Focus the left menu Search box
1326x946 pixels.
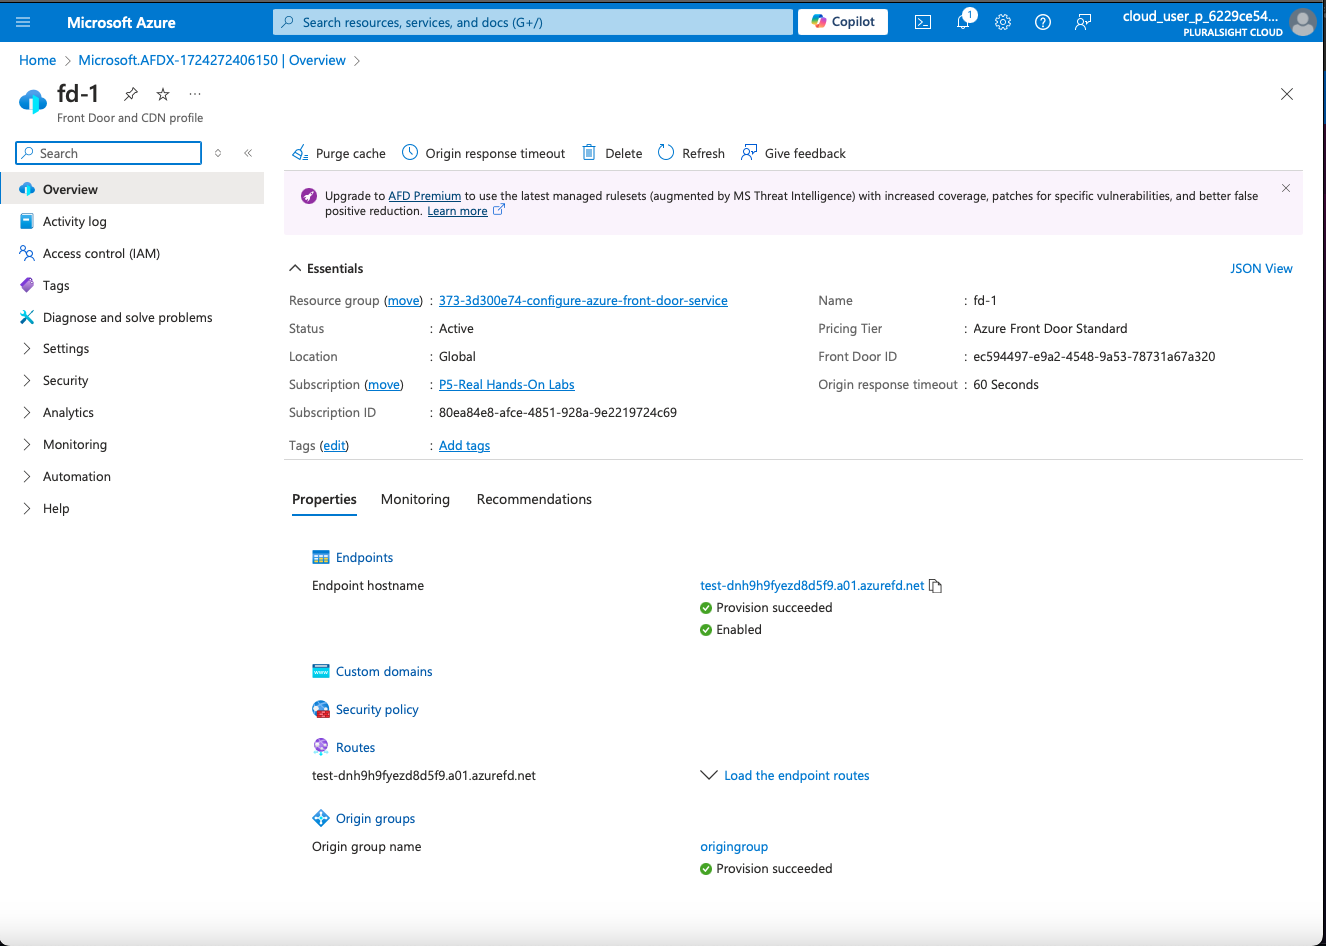point(108,153)
